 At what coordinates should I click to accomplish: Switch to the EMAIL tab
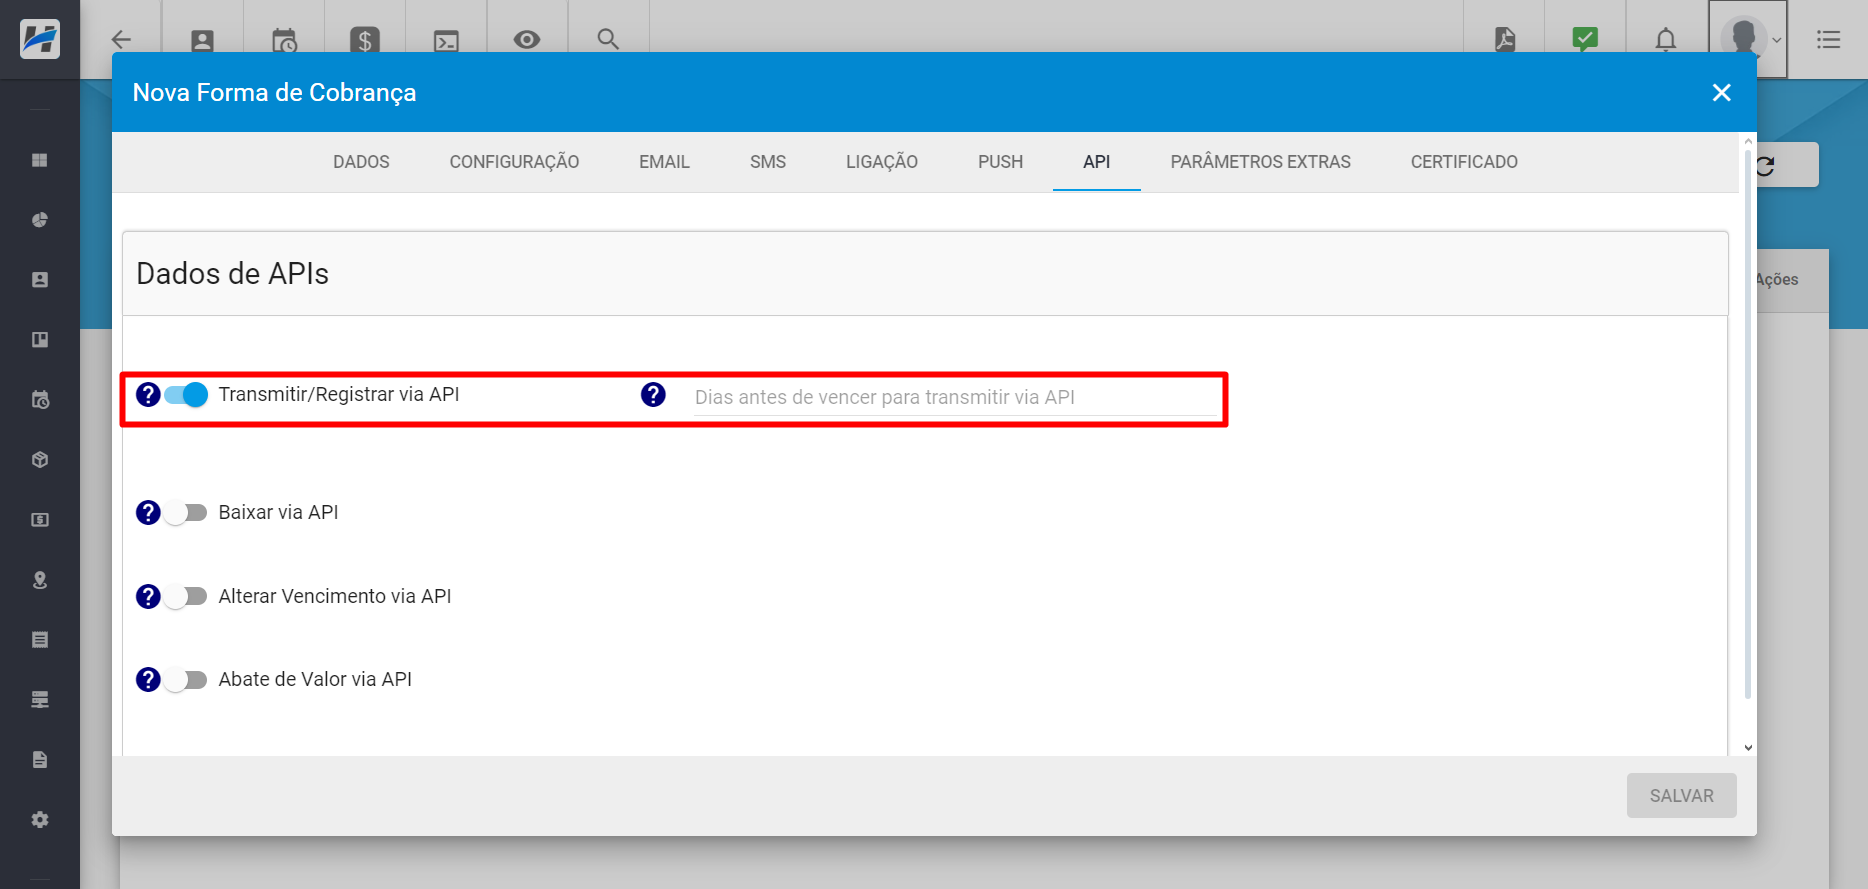pyautogui.click(x=664, y=162)
